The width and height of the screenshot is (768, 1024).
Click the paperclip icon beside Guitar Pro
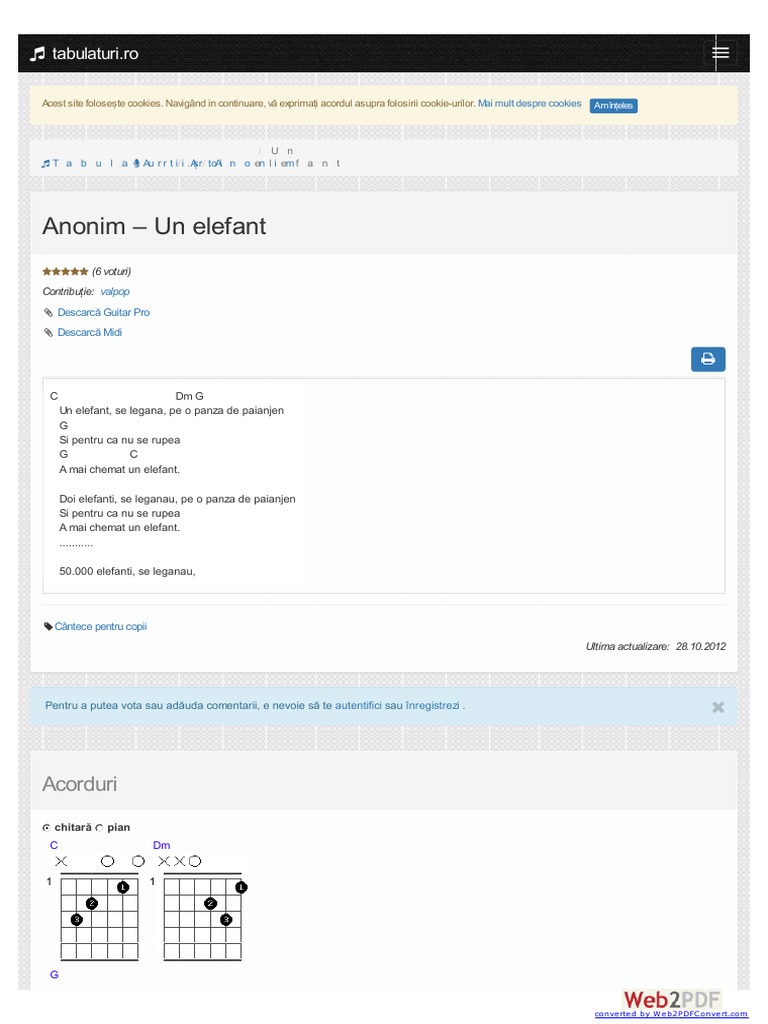tap(48, 313)
